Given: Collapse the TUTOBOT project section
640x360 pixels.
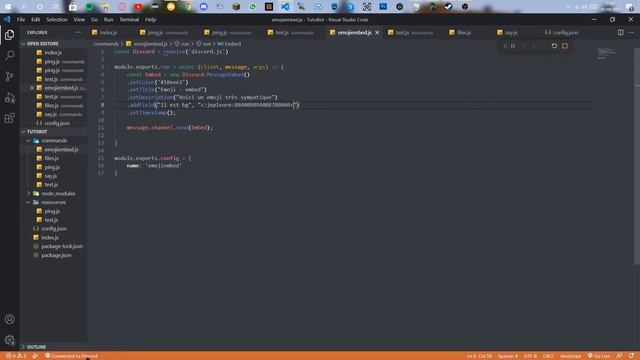Looking at the screenshot, I should coord(37,132).
